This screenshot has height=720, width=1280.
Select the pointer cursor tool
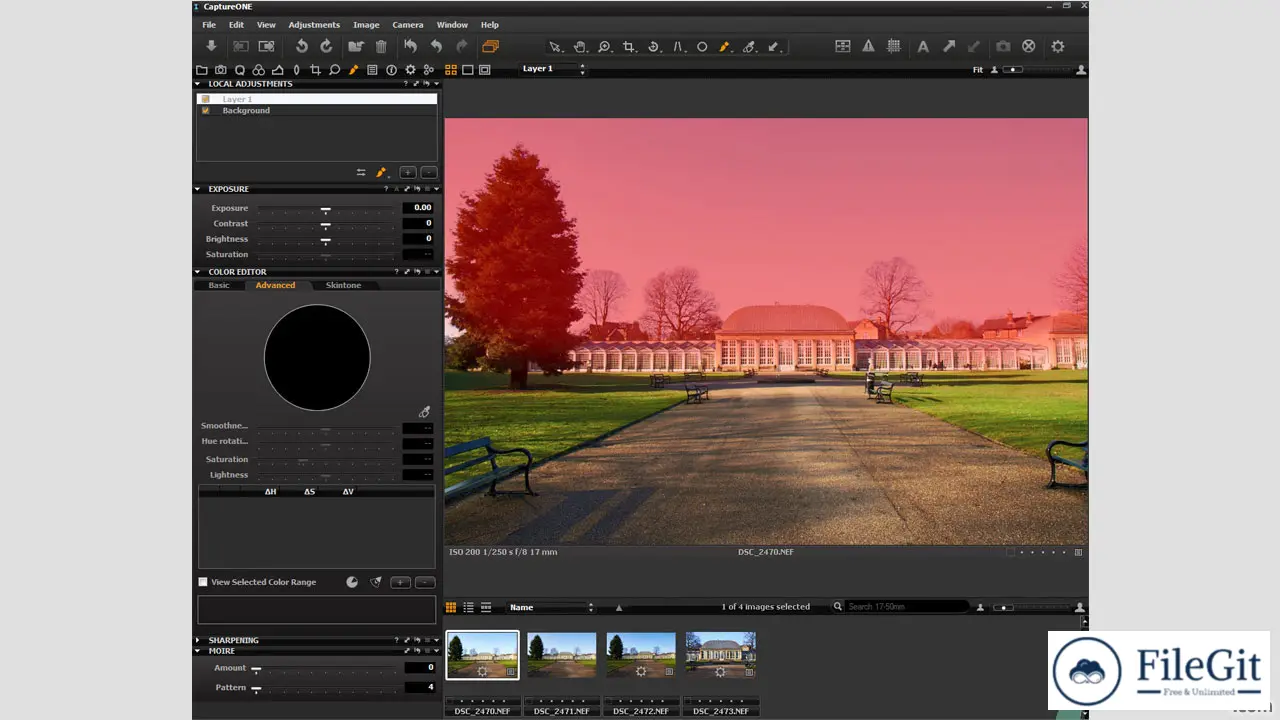(x=555, y=46)
